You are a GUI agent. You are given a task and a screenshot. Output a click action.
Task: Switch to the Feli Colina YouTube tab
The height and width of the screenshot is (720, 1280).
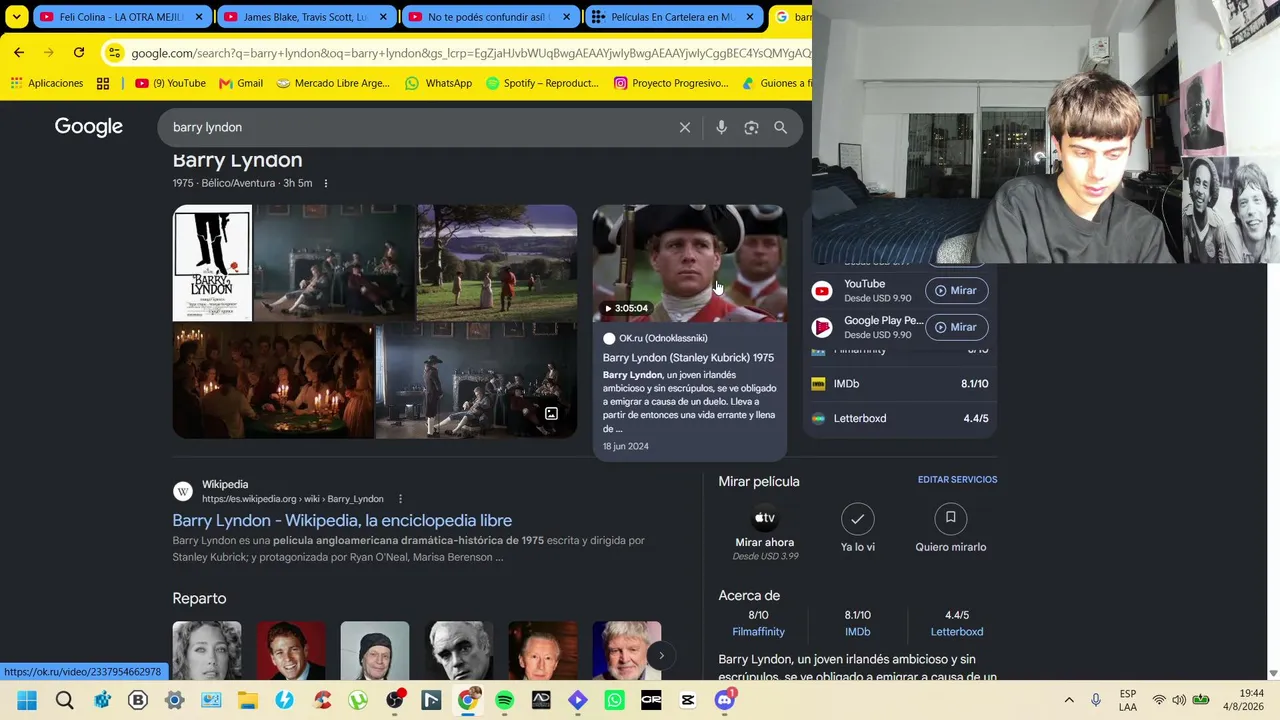coord(122,17)
